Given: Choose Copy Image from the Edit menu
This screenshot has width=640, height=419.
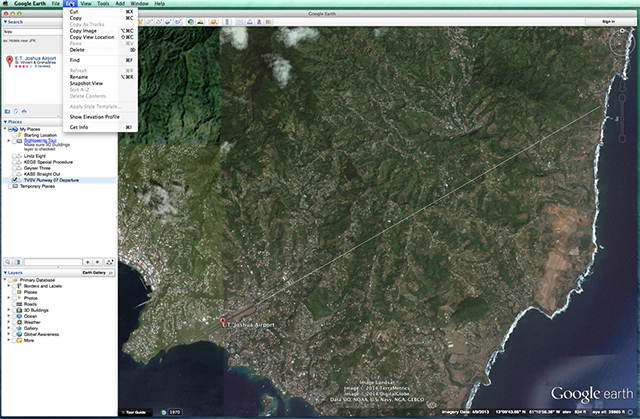Looking at the screenshot, I should (x=100, y=31).
